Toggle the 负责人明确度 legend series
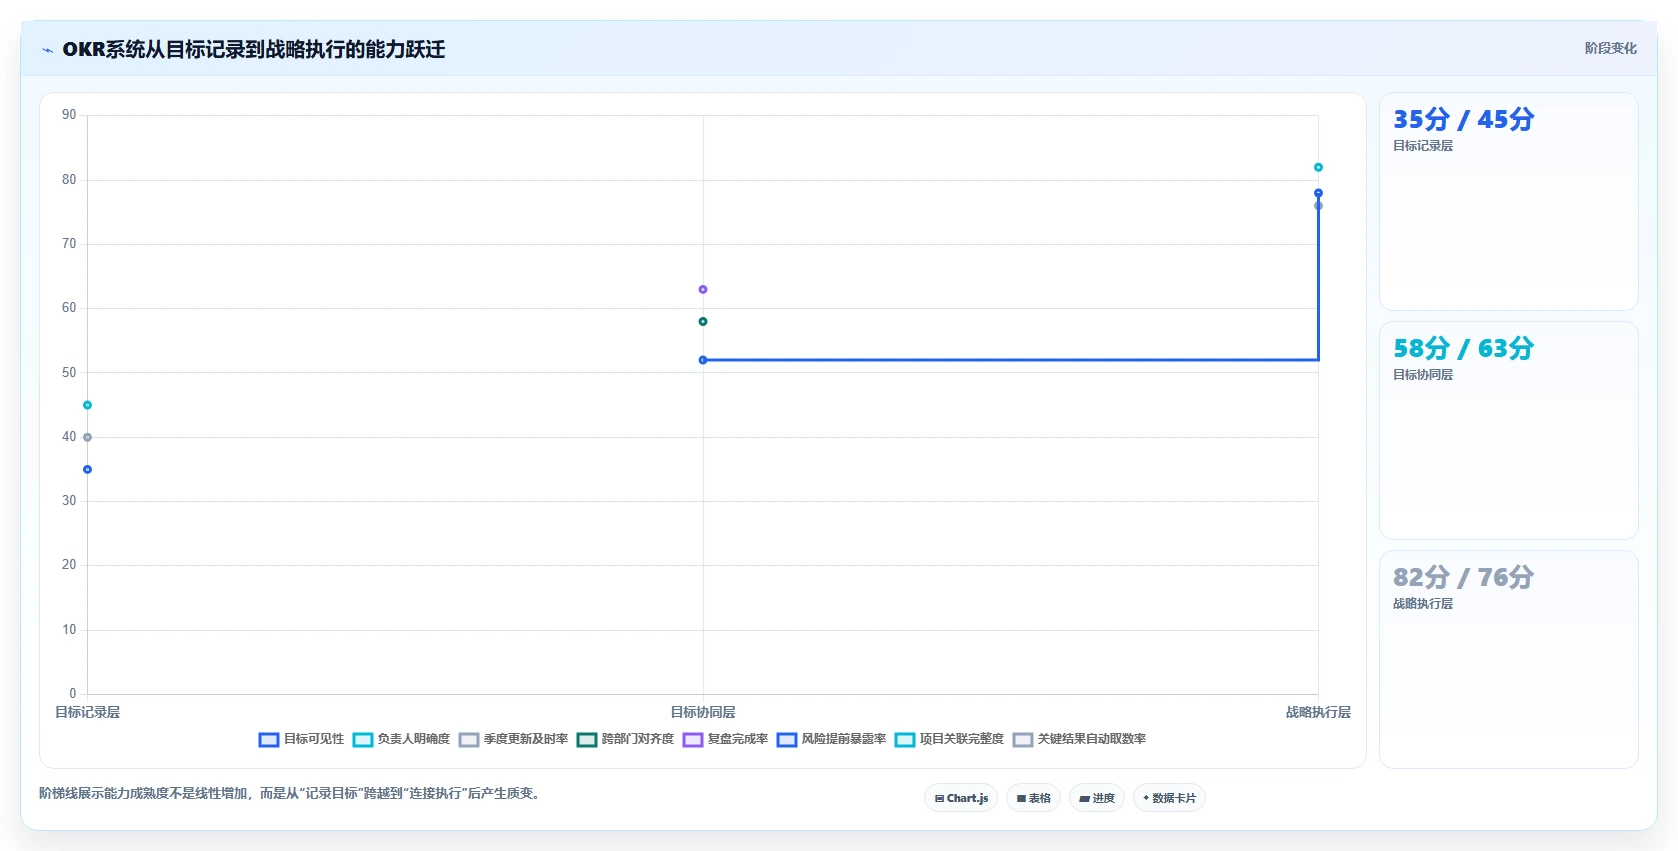Viewport: 1678px width, 851px height. pos(401,739)
